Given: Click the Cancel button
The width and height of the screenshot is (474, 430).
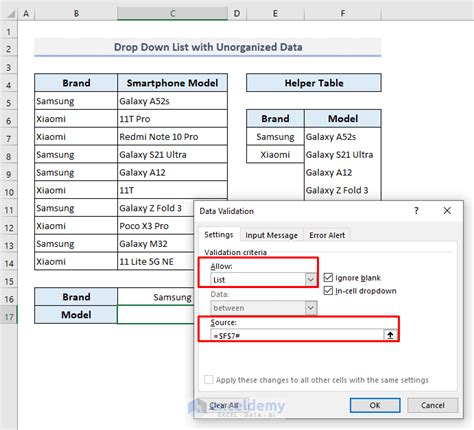Looking at the screenshot, I should click(x=432, y=405).
